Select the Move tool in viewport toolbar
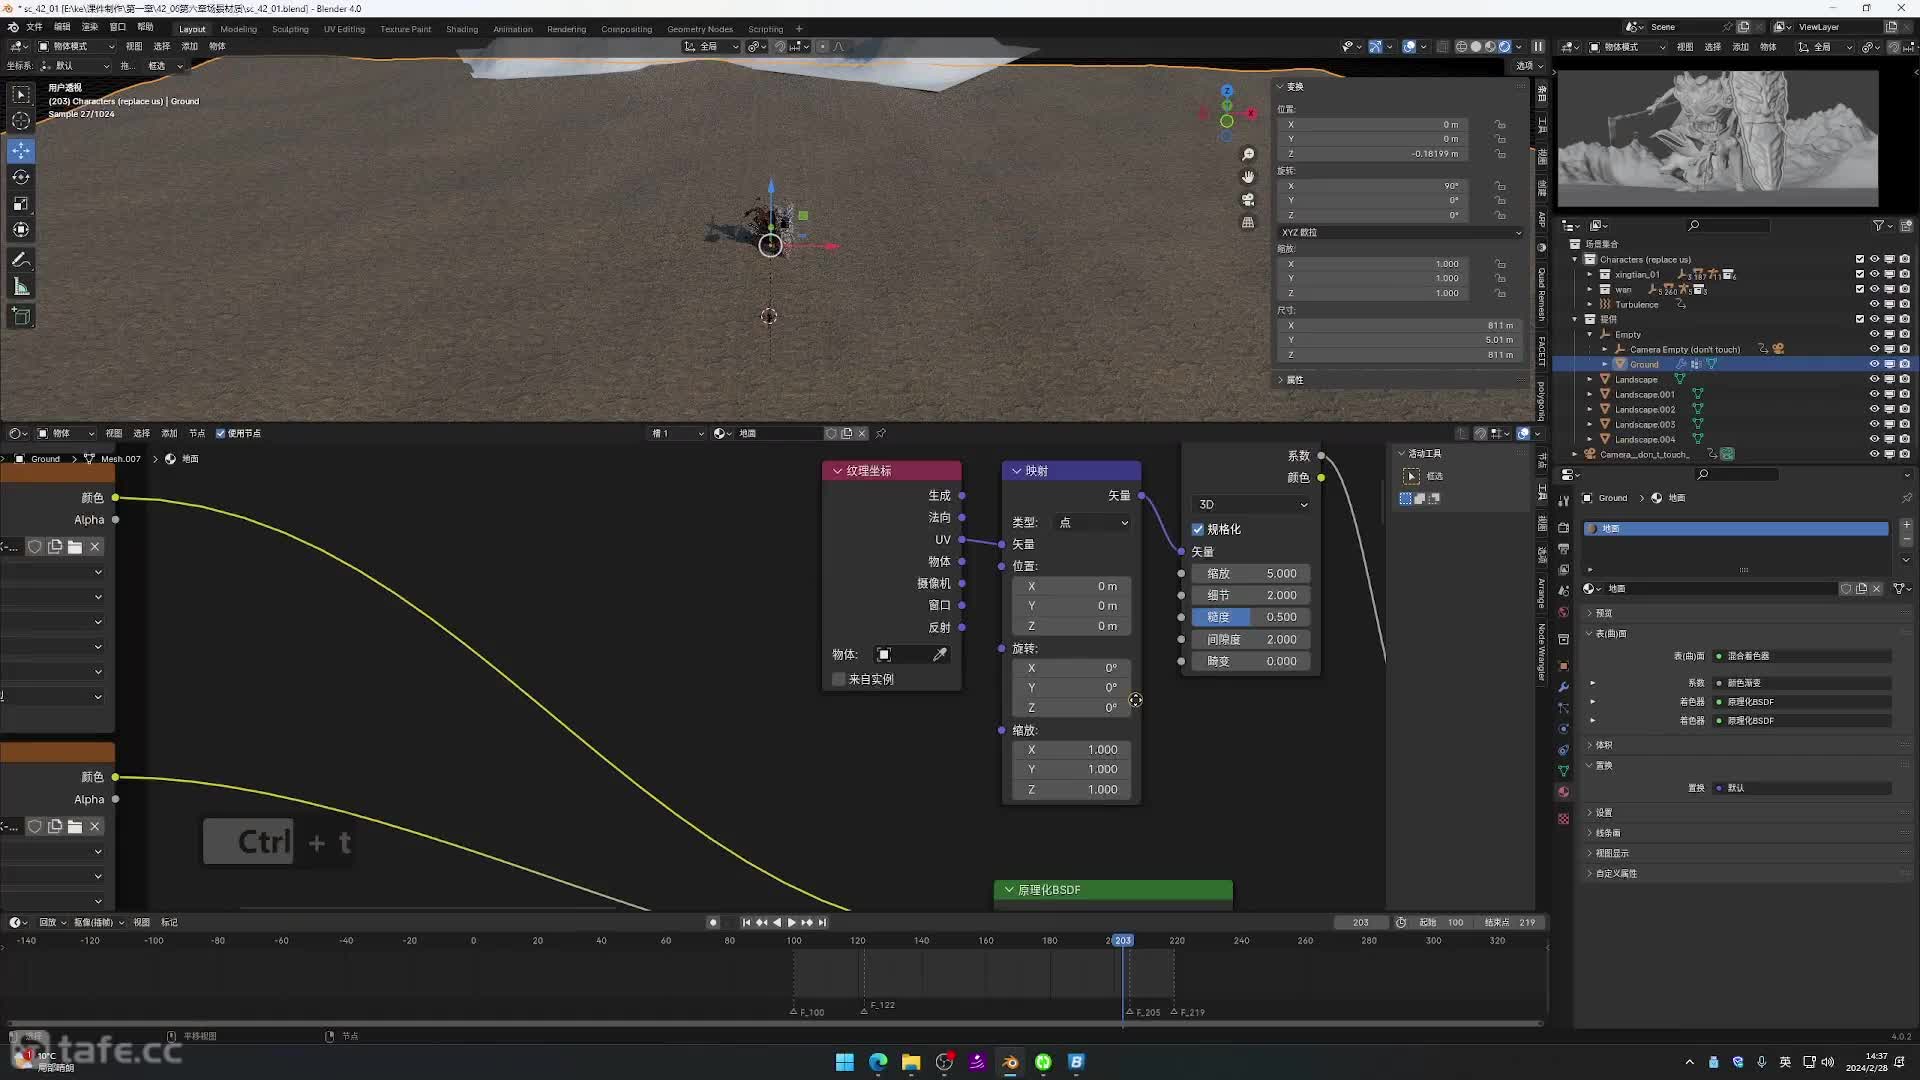Viewport: 1920px width, 1080px height. [21, 150]
